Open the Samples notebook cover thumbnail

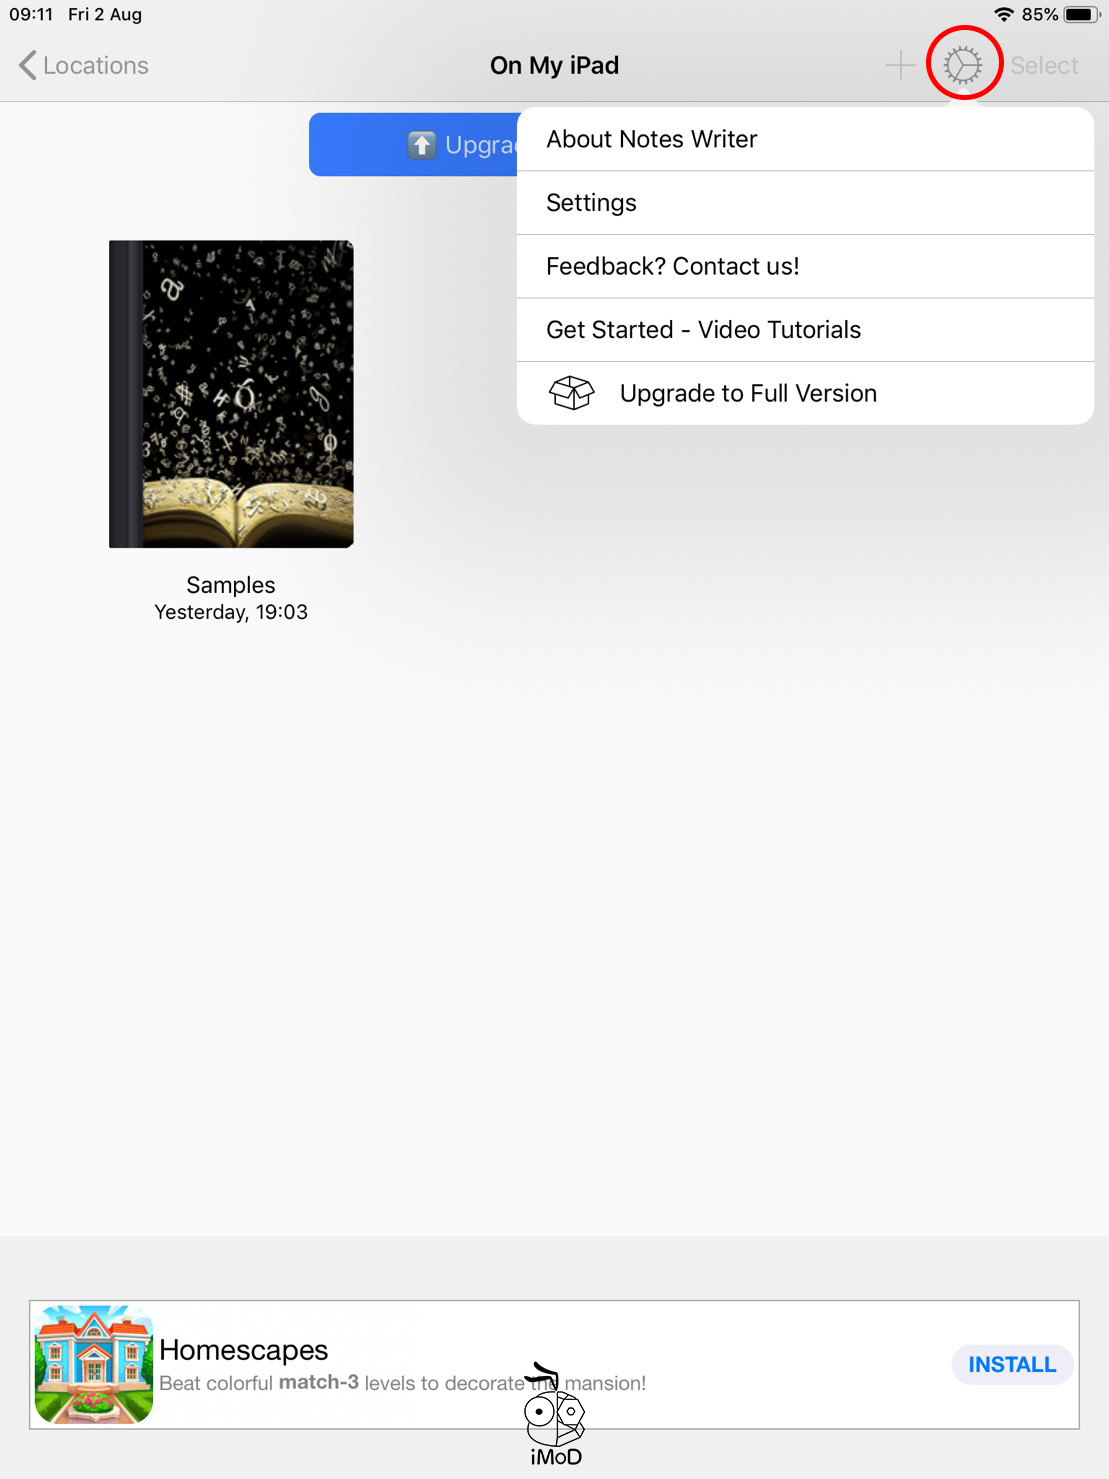[231, 394]
